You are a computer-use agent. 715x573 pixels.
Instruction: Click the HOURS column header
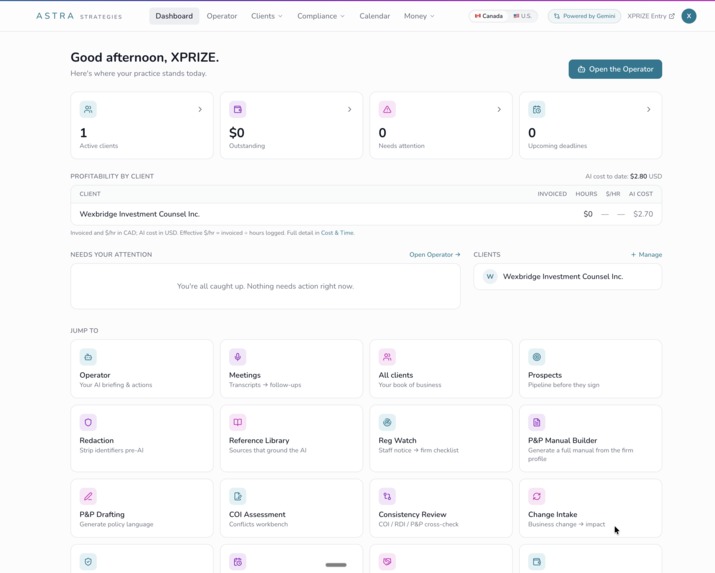(586, 194)
